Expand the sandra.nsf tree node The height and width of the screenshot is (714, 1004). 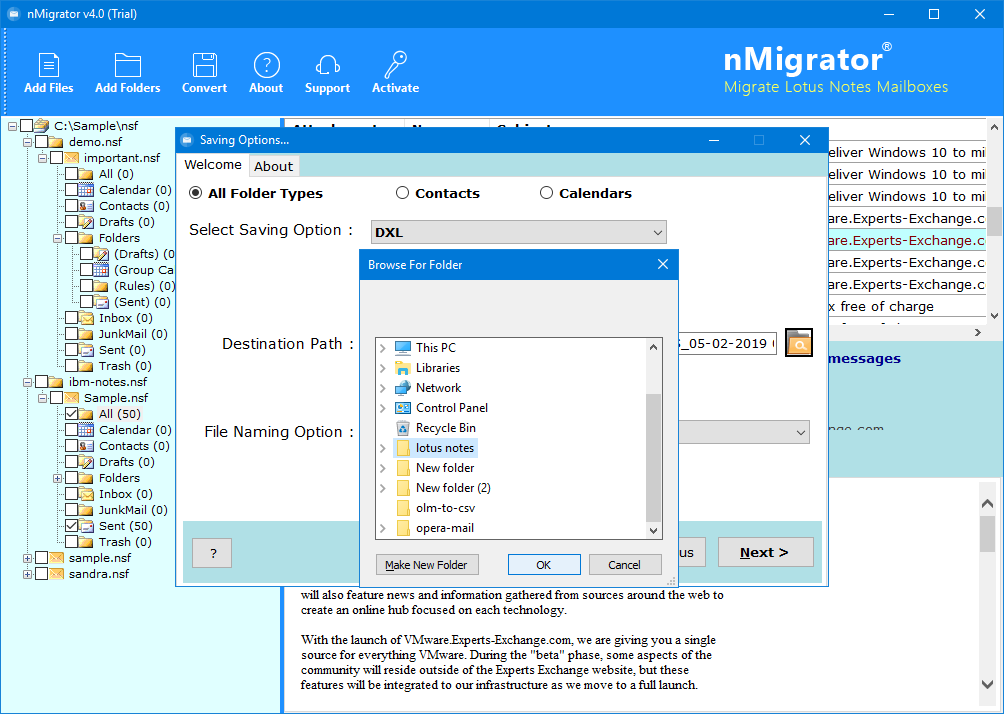27,574
